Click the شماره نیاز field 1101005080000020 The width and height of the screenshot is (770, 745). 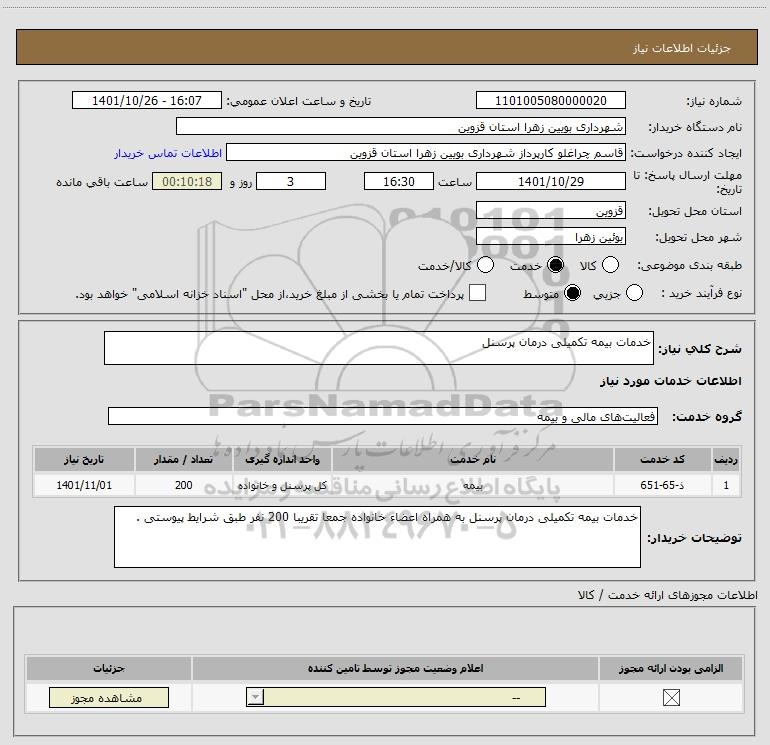point(550,100)
